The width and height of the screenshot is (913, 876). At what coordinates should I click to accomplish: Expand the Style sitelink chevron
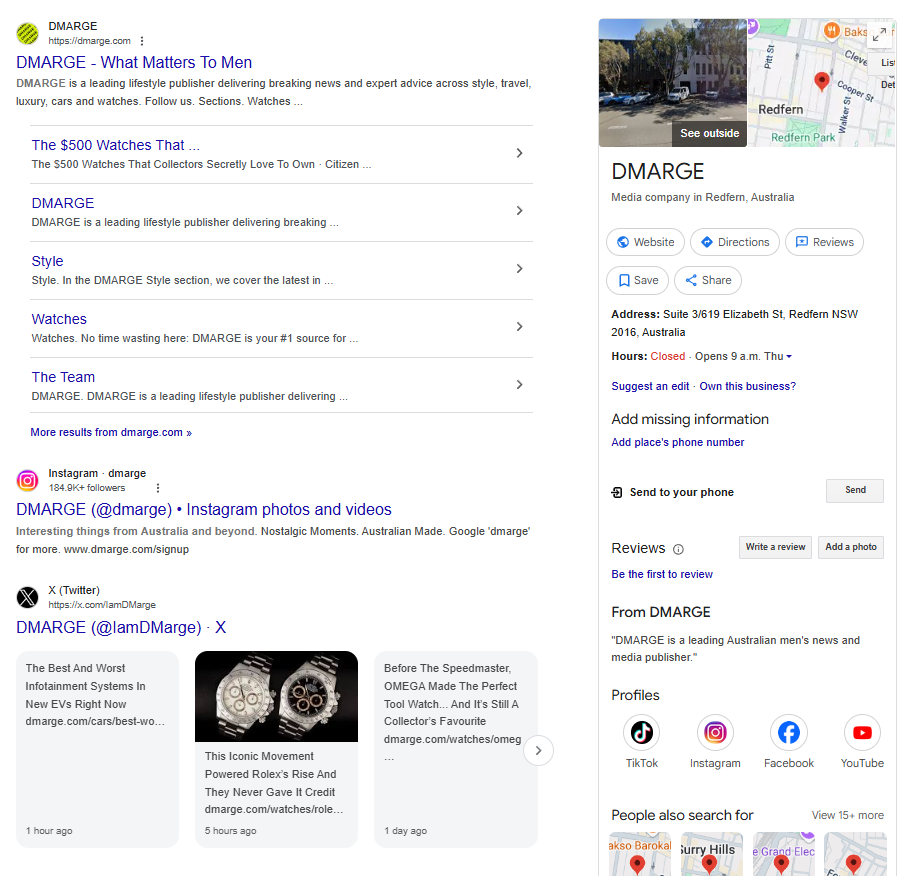519,269
